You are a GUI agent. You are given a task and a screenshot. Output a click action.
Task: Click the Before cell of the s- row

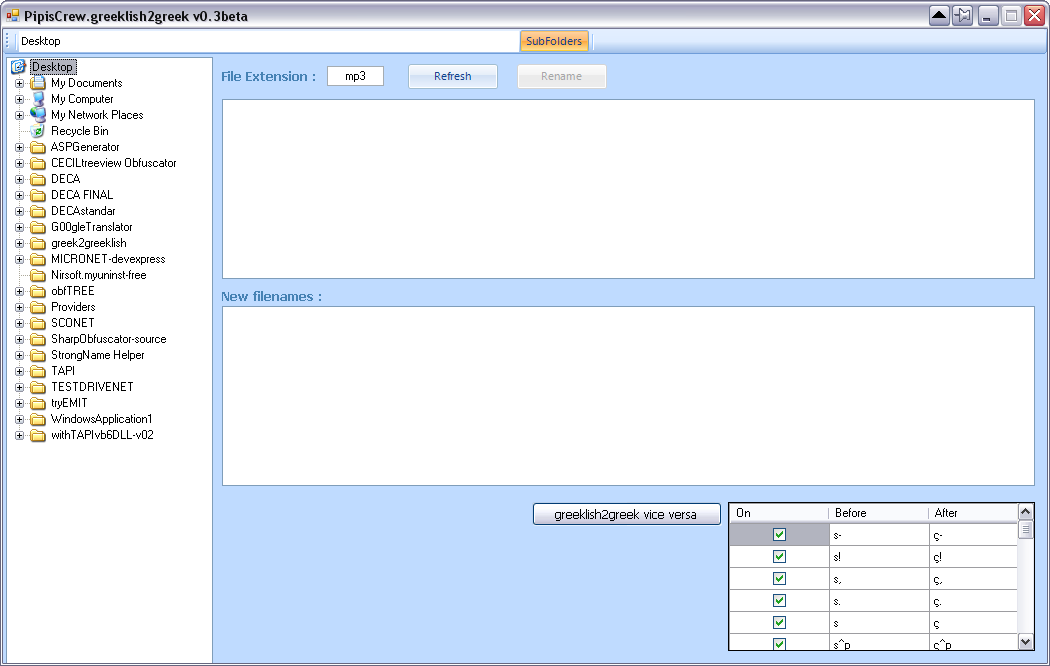[x=879, y=535]
